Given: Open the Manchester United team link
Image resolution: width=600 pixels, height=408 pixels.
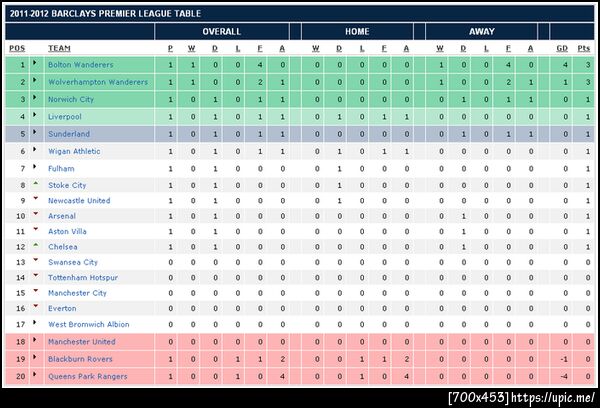Looking at the screenshot, I should pyautogui.click(x=82, y=342).
